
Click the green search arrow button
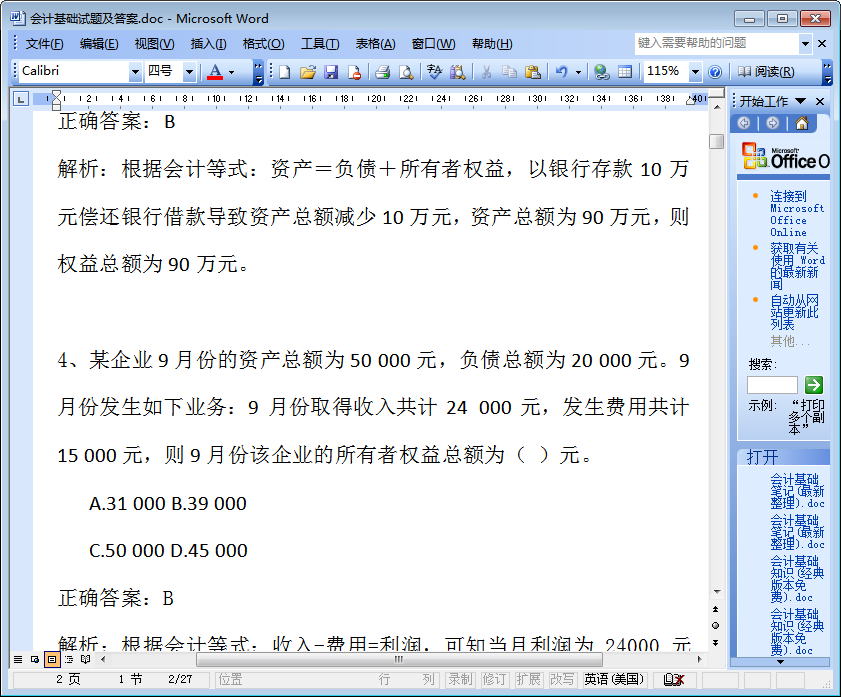[x=814, y=385]
